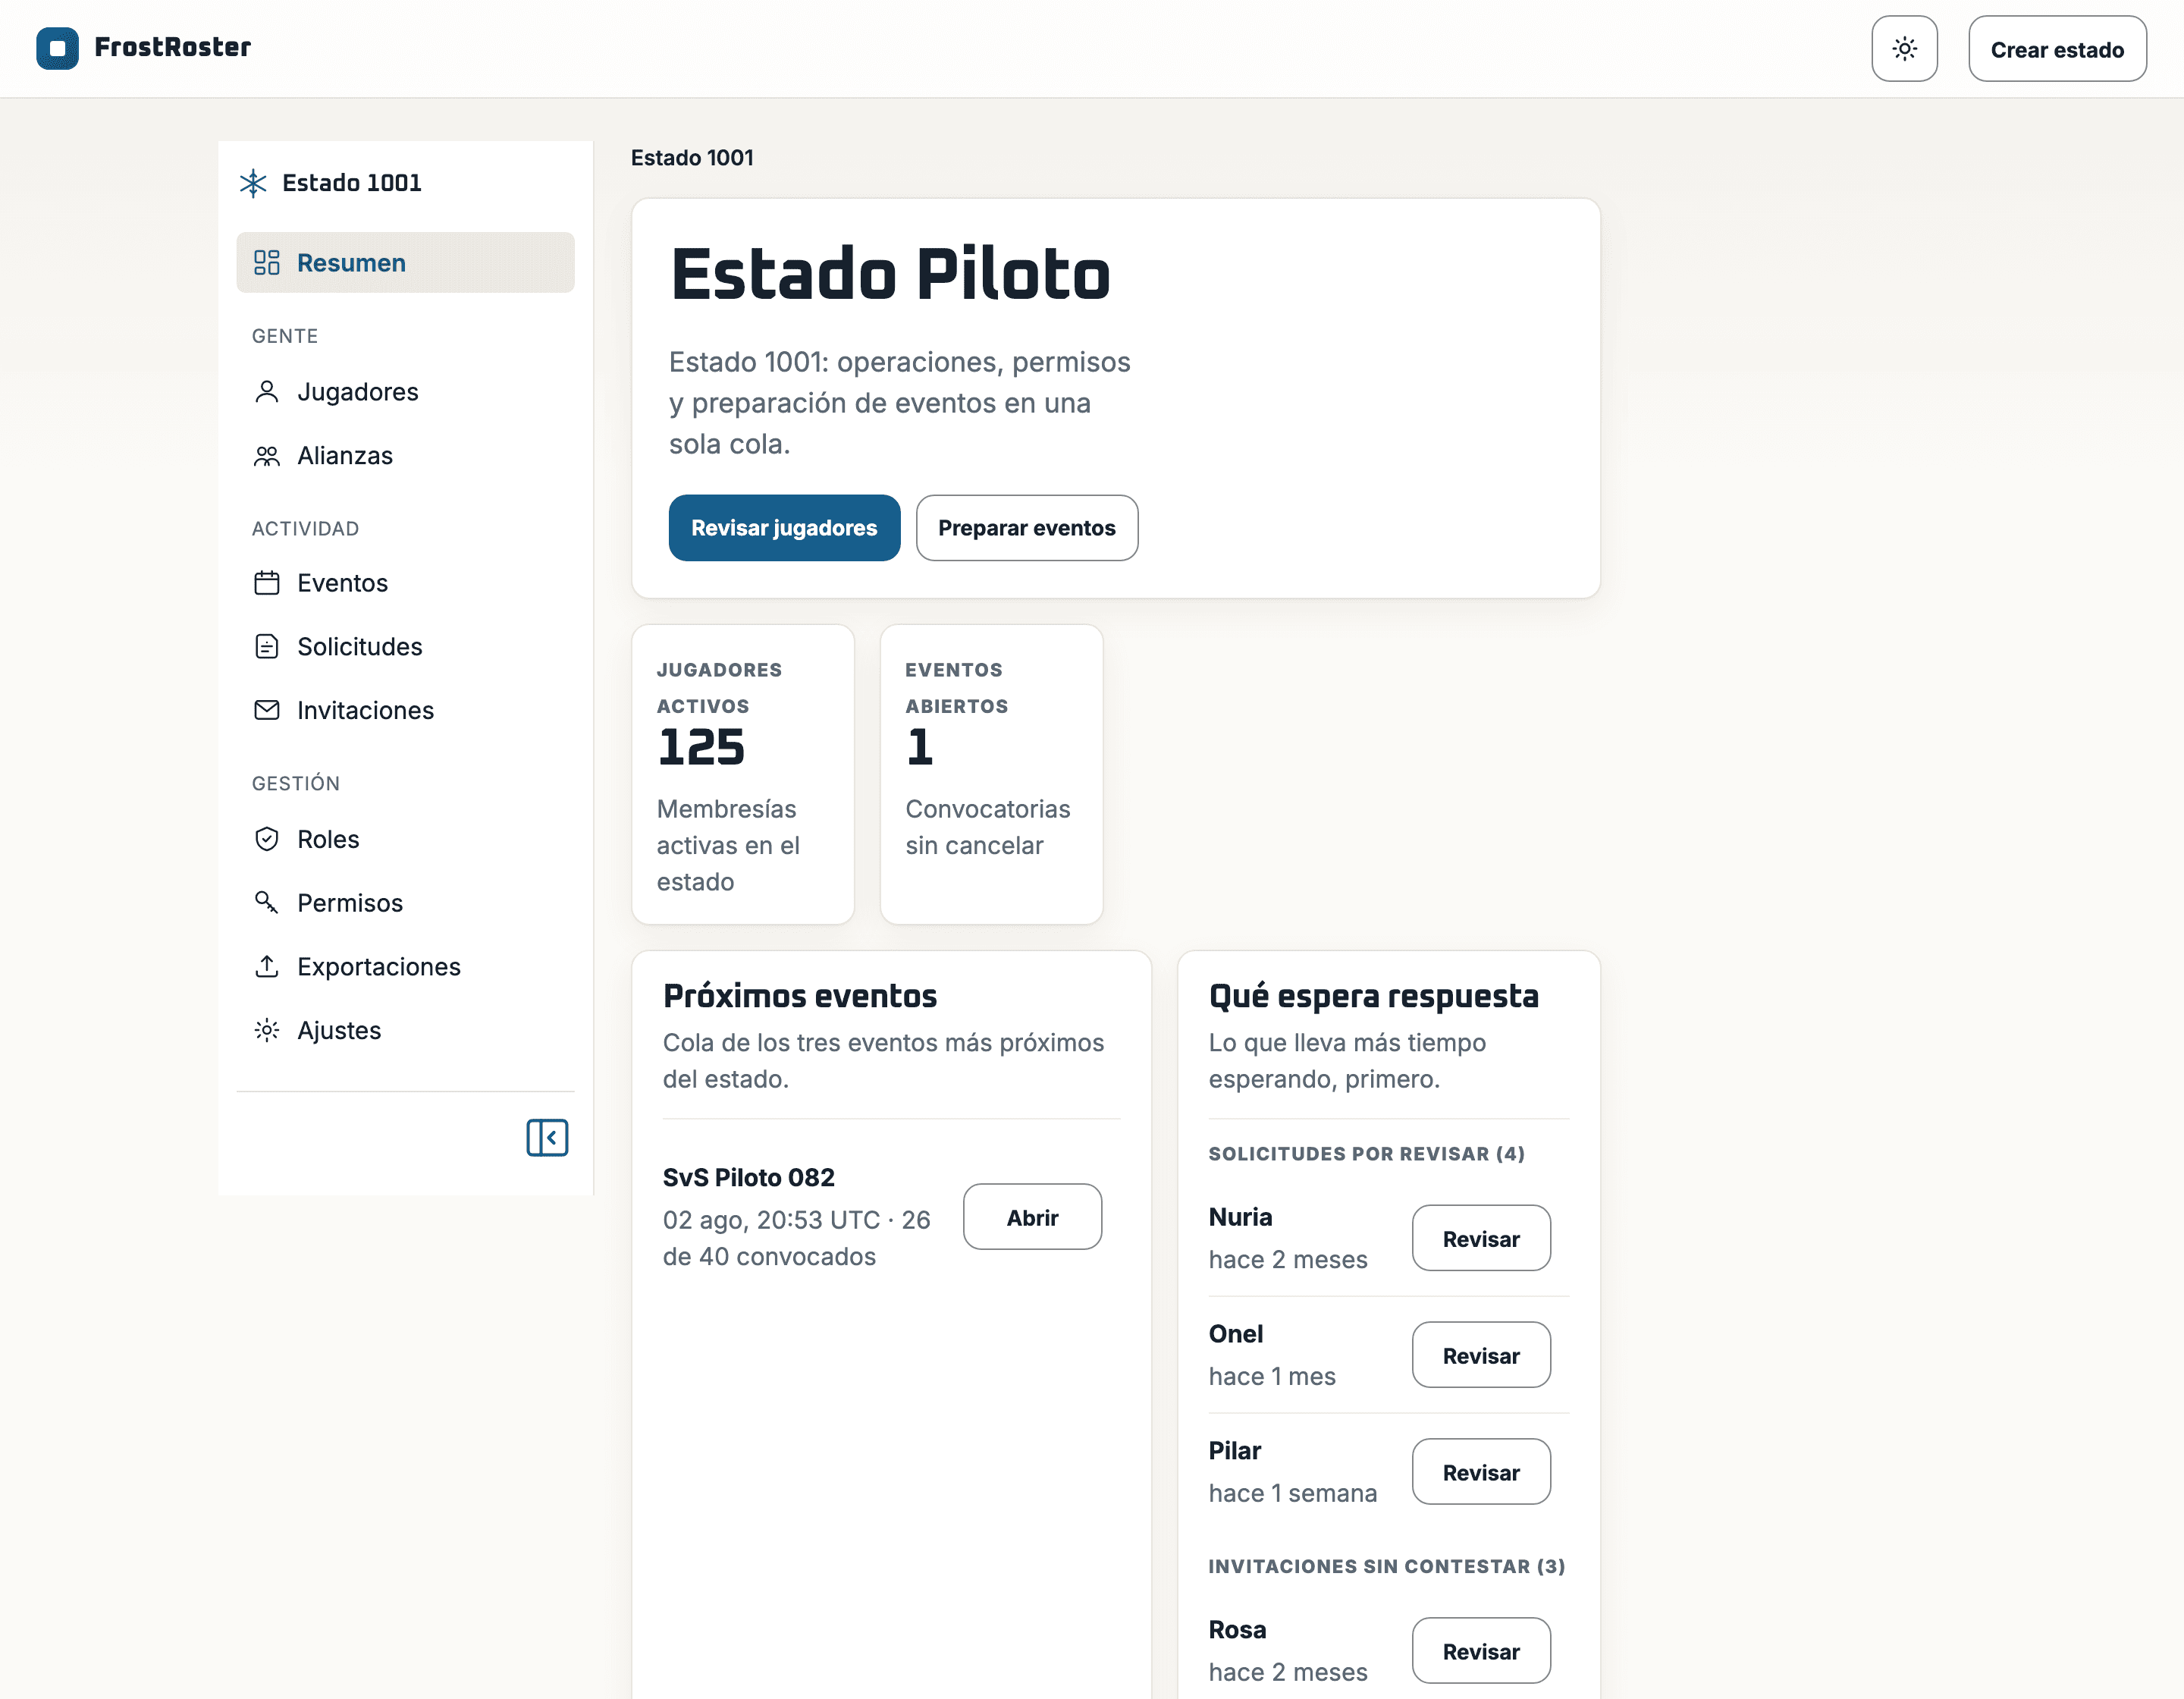Toggle the light/dark theme sun button
This screenshot has height=1699, width=2184.
(1904, 49)
